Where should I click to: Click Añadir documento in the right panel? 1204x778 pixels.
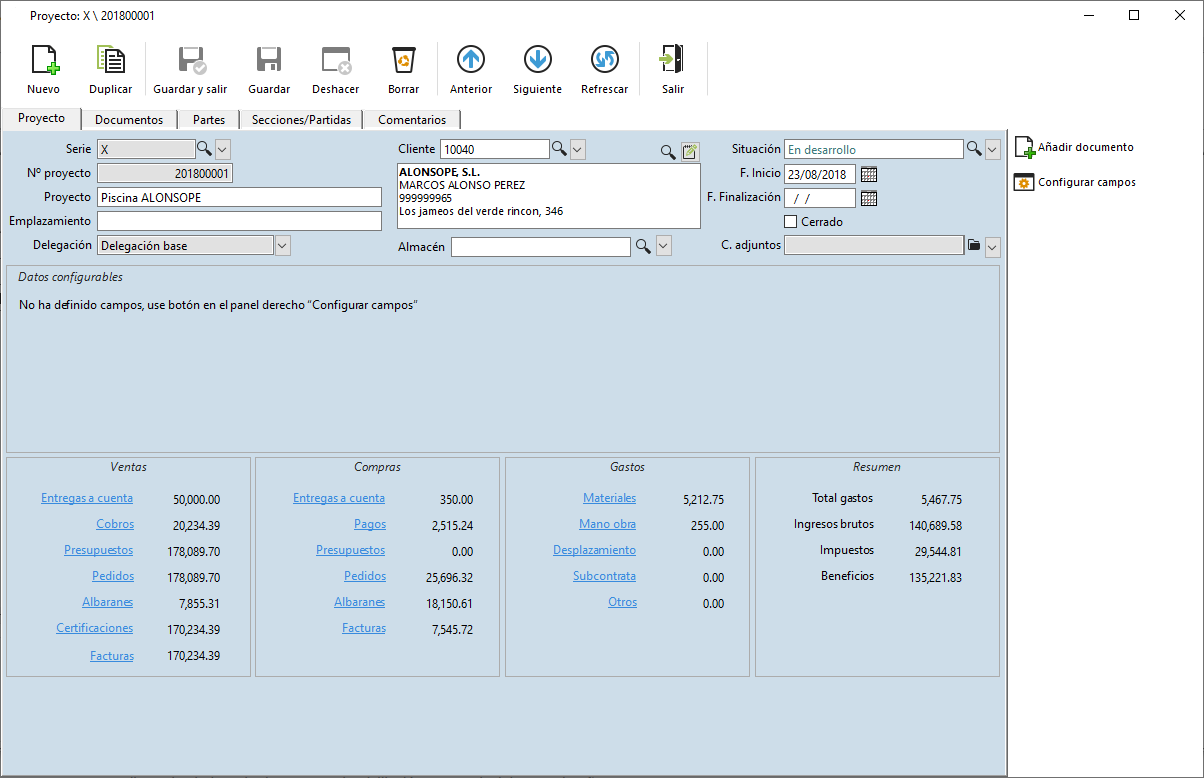(x=1075, y=148)
